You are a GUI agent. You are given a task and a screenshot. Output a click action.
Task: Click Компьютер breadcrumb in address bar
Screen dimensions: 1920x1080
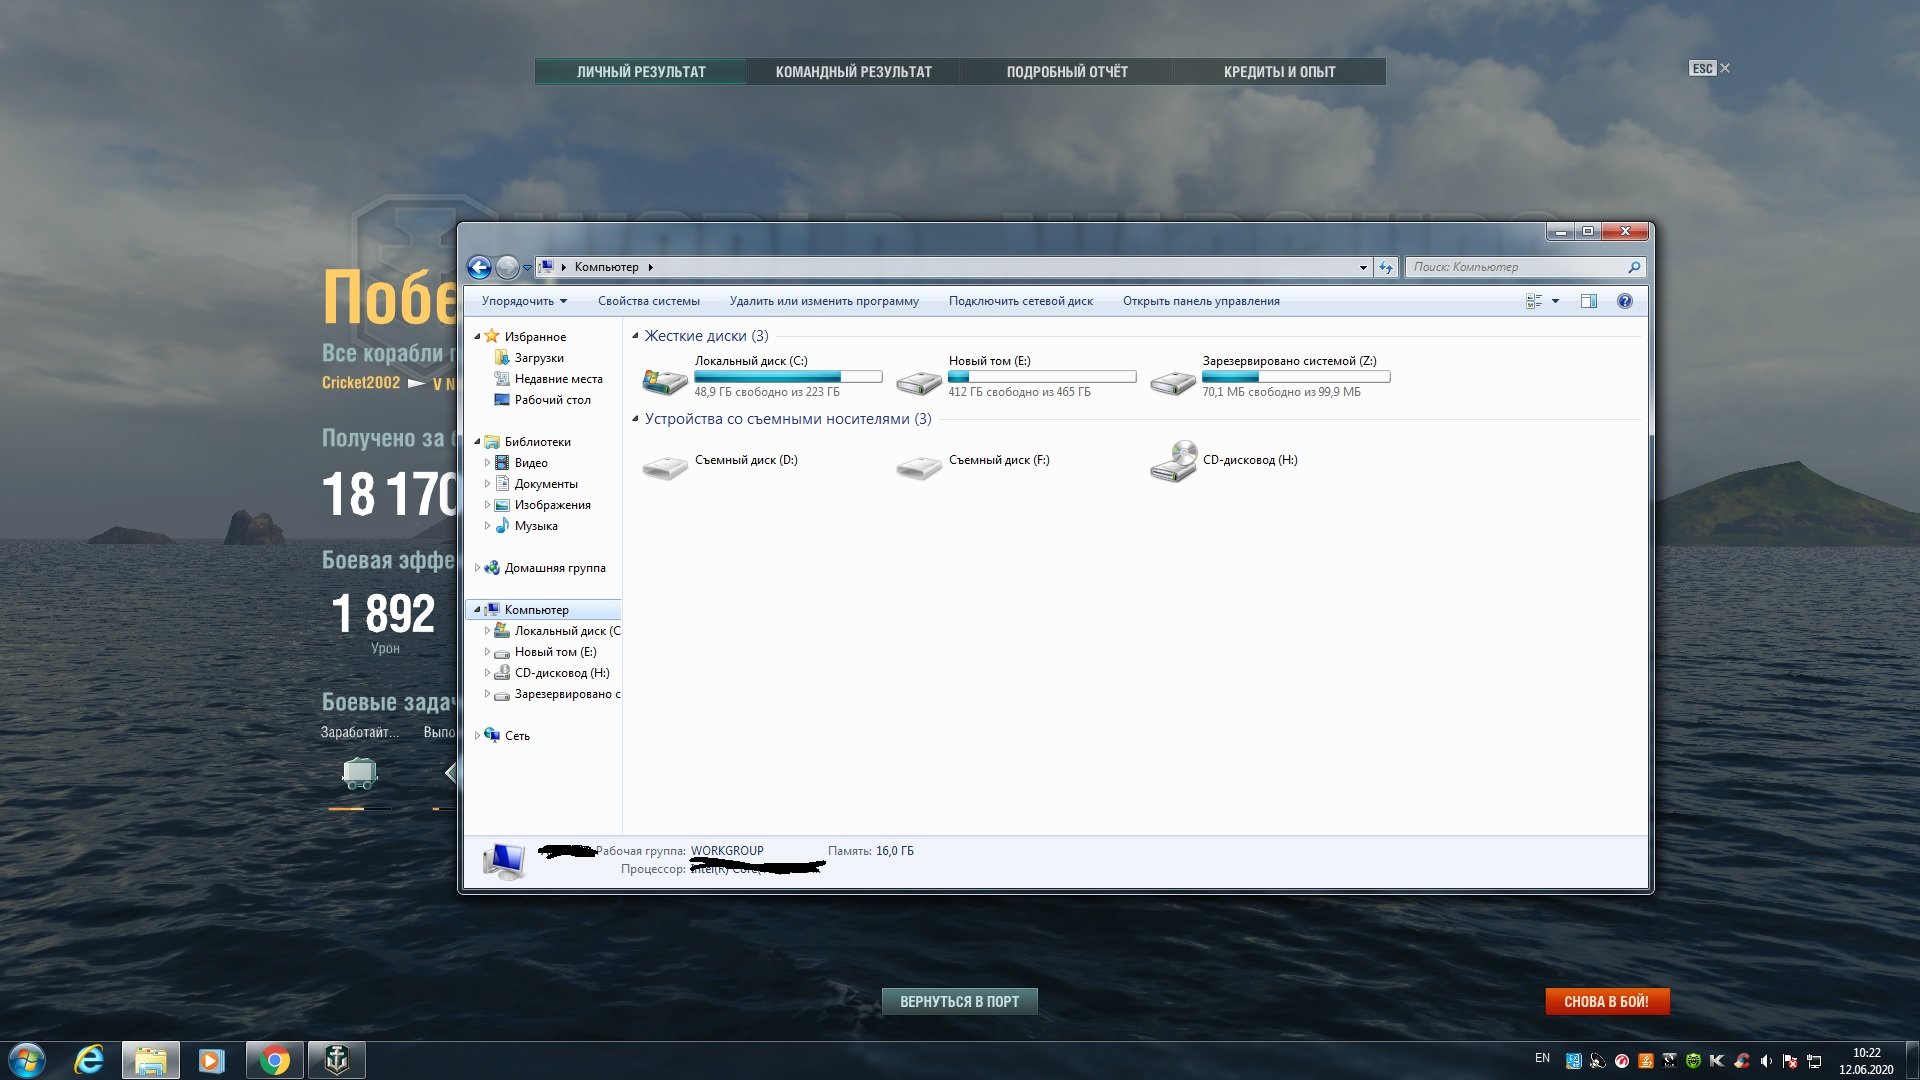(606, 267)
